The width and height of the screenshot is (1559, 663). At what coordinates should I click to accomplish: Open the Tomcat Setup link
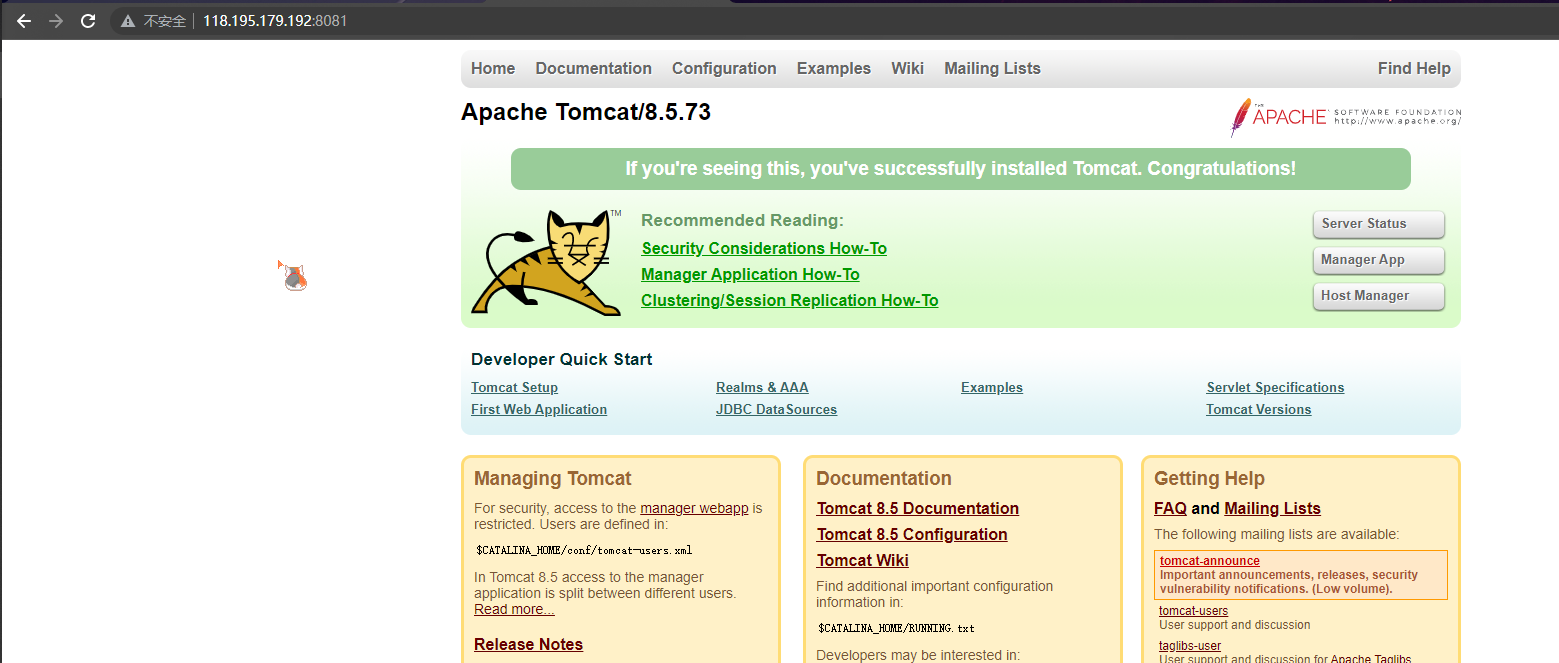(514, 388)
